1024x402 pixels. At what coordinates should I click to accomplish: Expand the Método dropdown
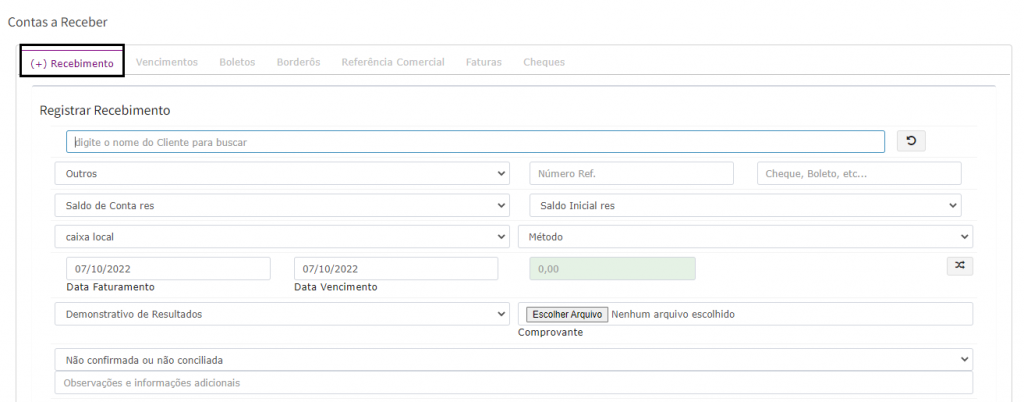(745, 237)
